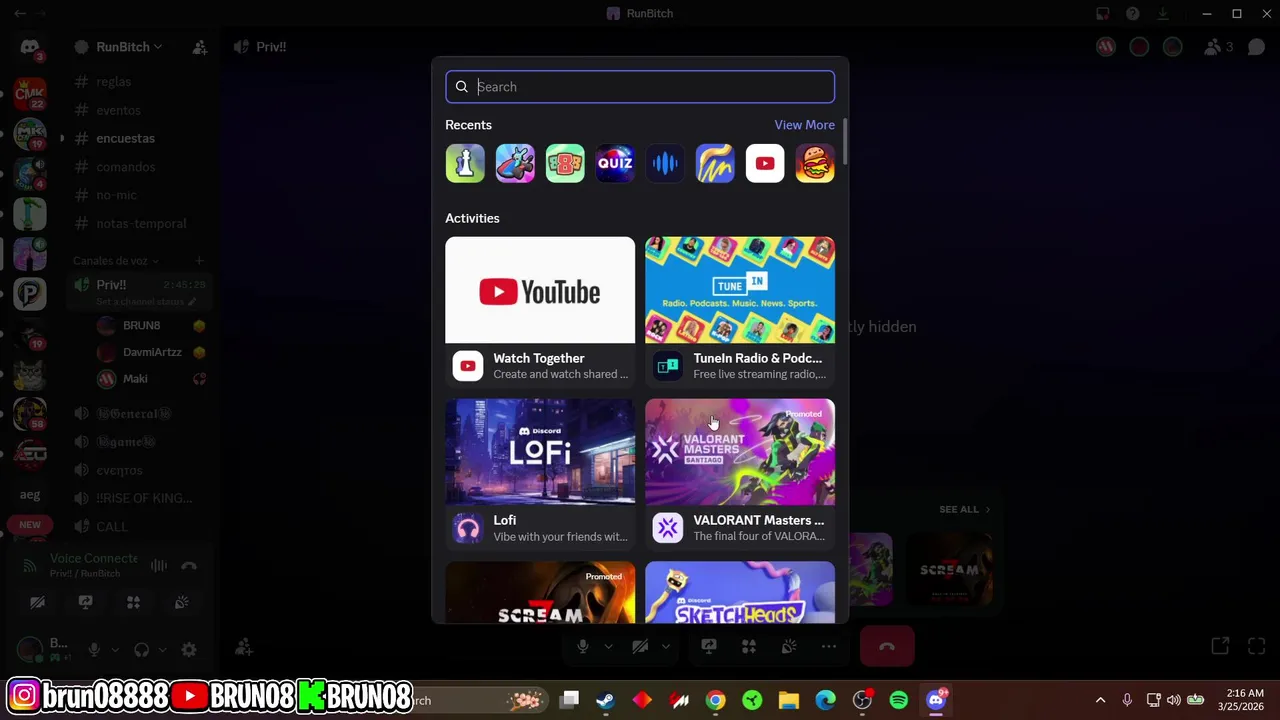Focus the activity Search field
Viewport: 1280px width, 720px height.
pyautogui.click(x=640, y=87)
